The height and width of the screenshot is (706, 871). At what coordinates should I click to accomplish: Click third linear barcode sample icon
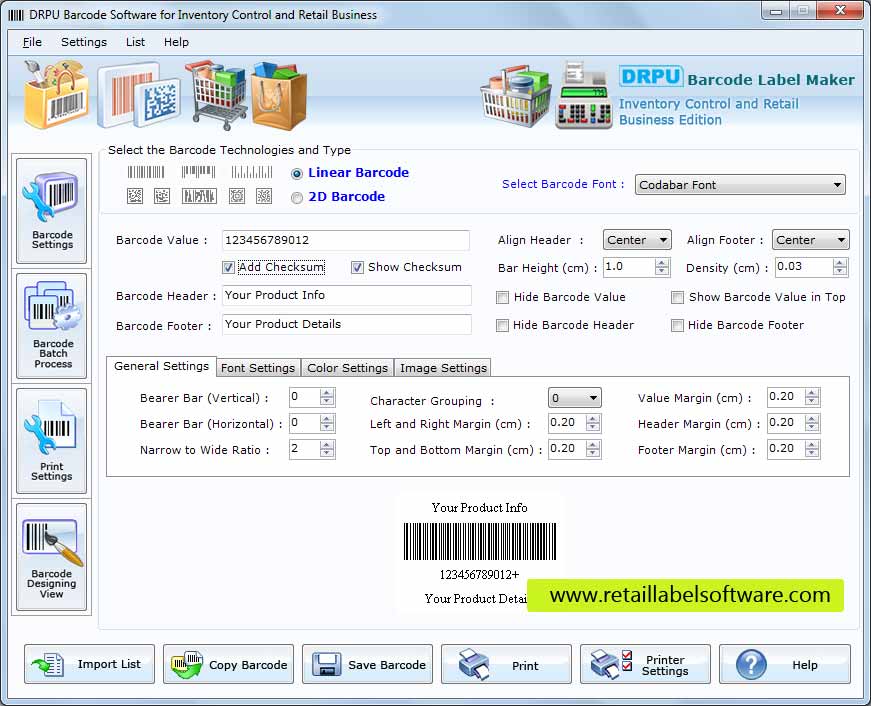252,172
